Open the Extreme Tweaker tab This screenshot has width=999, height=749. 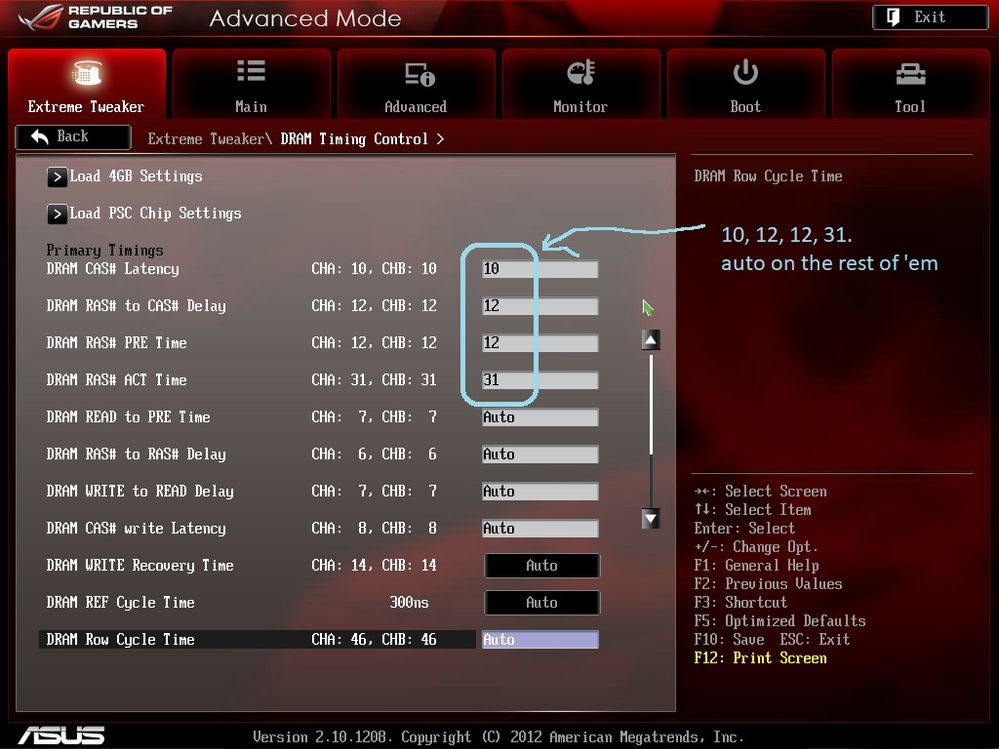tap(87, 83)
